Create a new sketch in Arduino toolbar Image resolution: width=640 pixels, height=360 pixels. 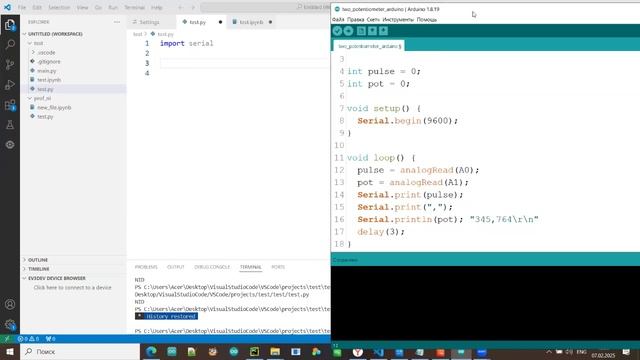pos(361,31)
